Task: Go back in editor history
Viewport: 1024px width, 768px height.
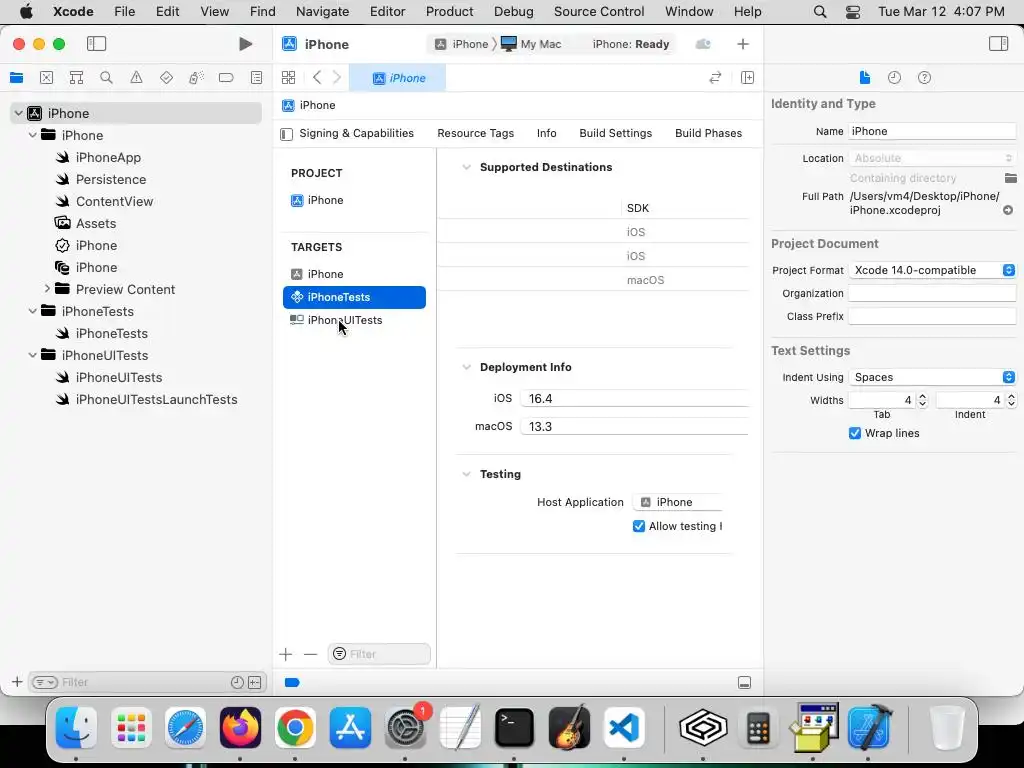Action: coord(317,78)
